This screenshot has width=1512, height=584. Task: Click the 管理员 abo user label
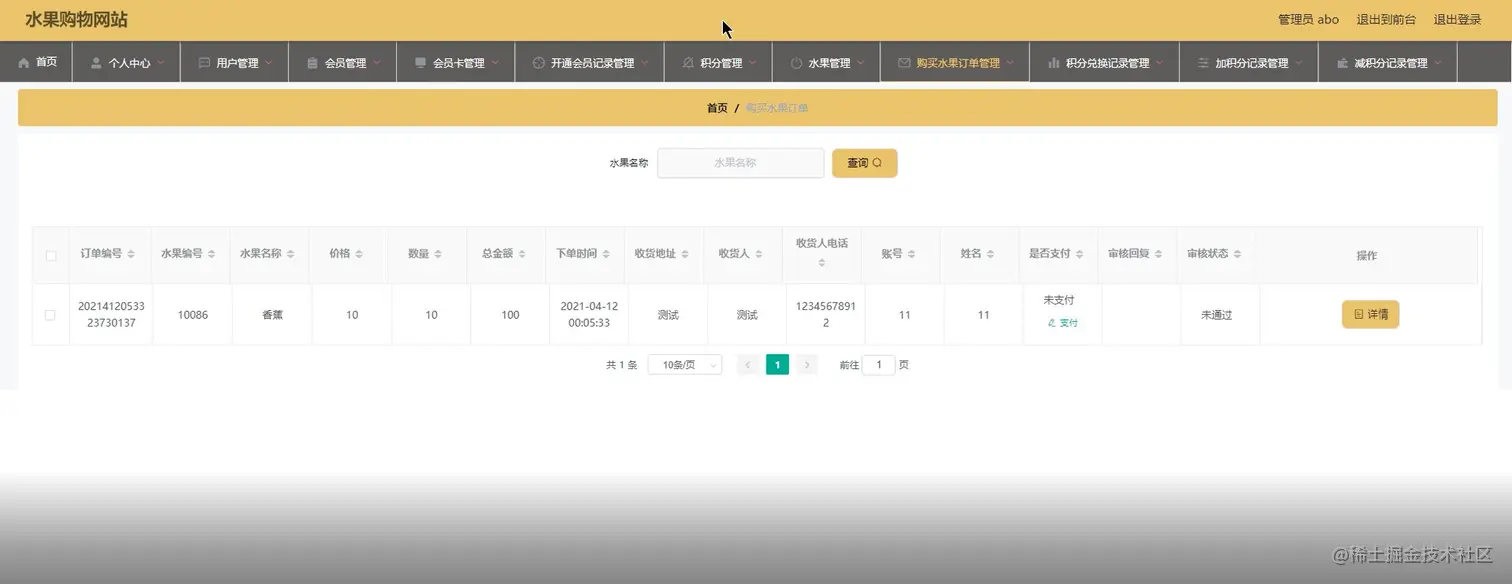tap(1308, 19)
